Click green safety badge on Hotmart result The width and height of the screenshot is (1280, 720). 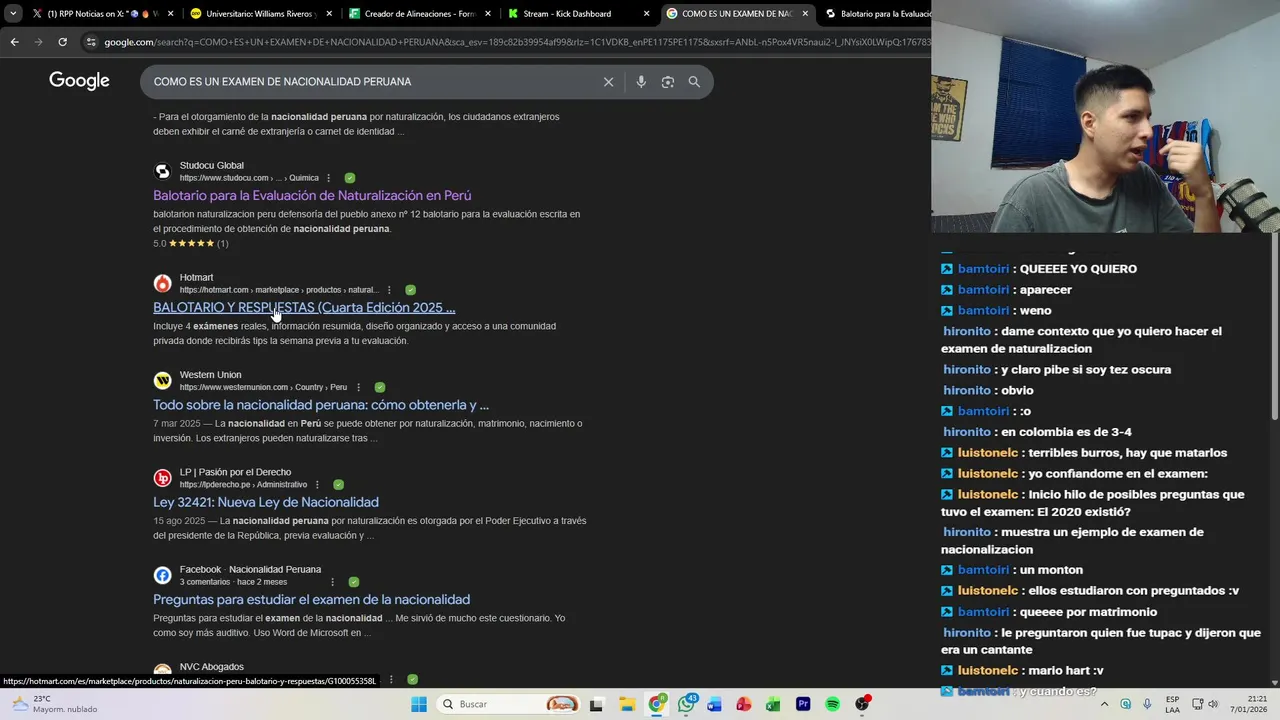[x=410, y=290]
